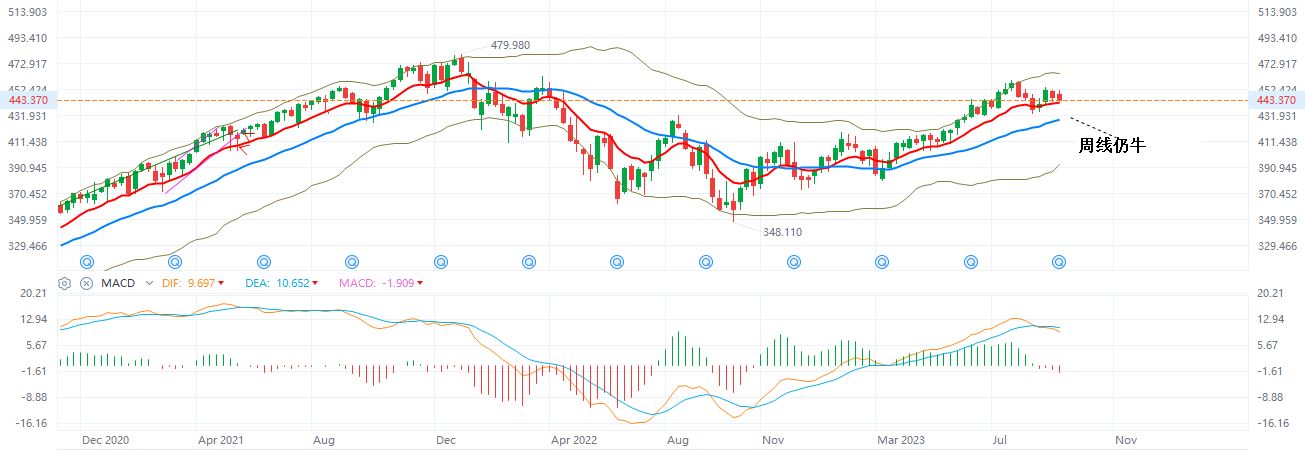This screenshot has height=450, width=1305.
Task: Click the Mar 2023 date axis label
Action: (903, 439)
